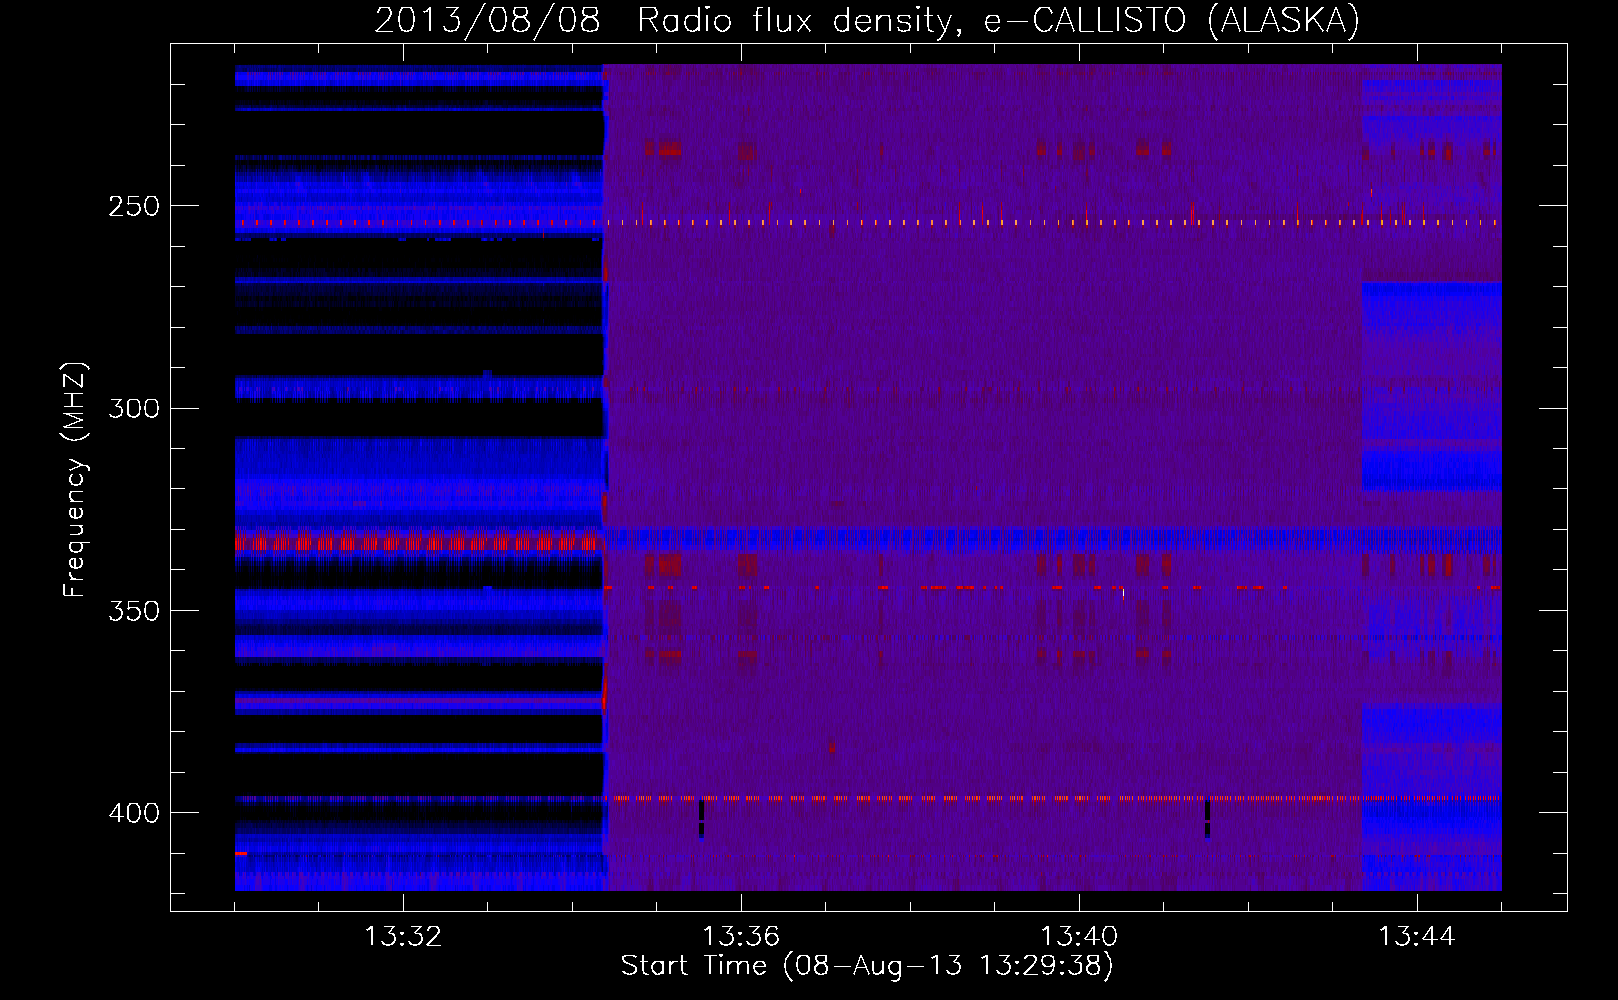Screen dimensions: 1618x1000
Task: Click the 'Frequency (MHZ)' axis label
Action: click(76, 480)
